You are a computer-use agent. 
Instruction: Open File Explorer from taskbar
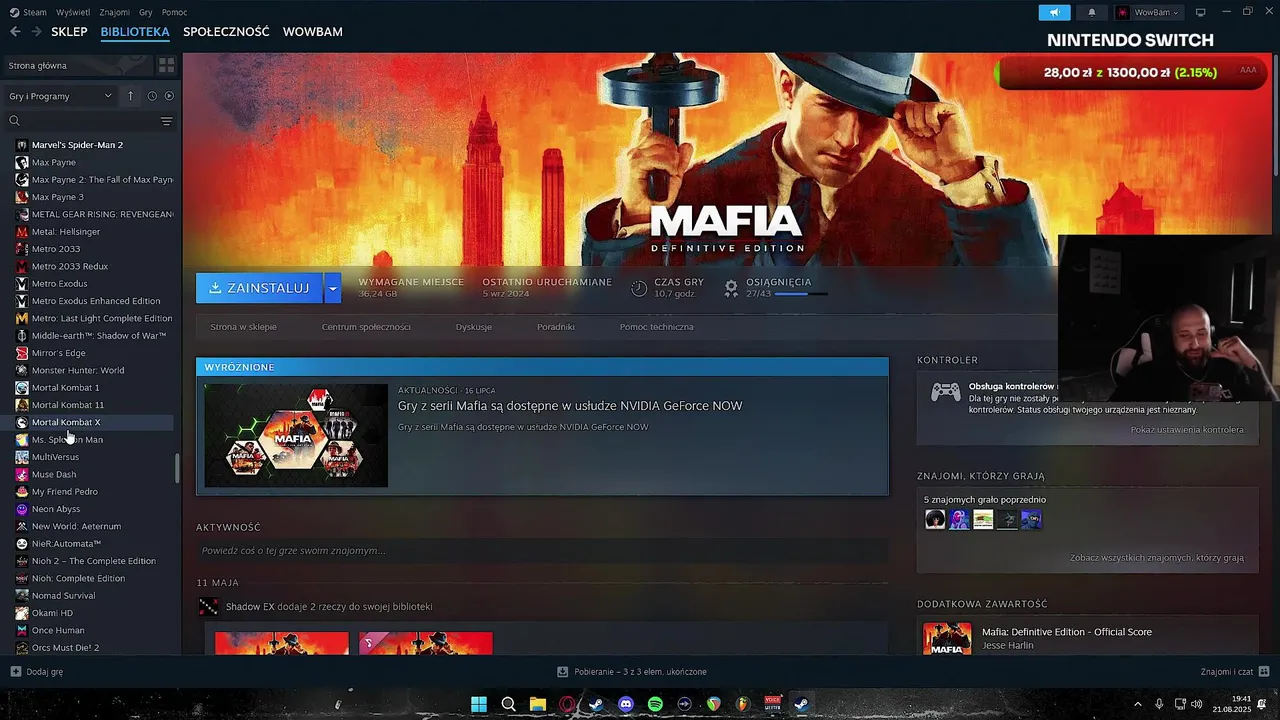click(537, 704)
